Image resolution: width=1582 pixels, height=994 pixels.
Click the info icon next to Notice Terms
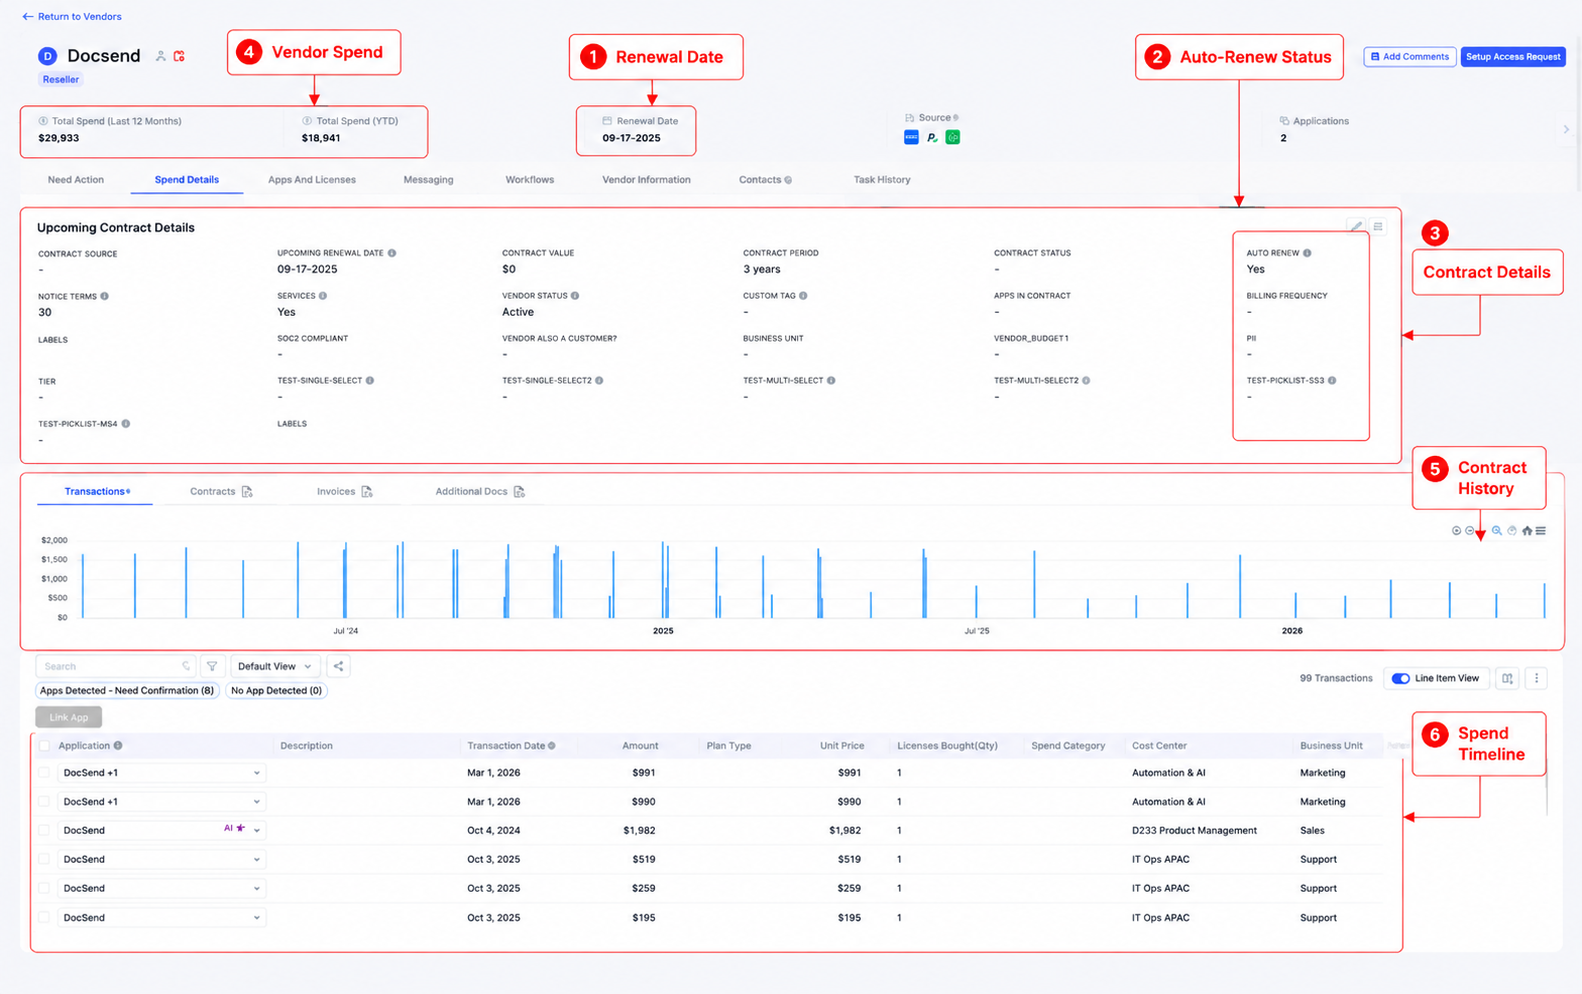click(105, 296)
